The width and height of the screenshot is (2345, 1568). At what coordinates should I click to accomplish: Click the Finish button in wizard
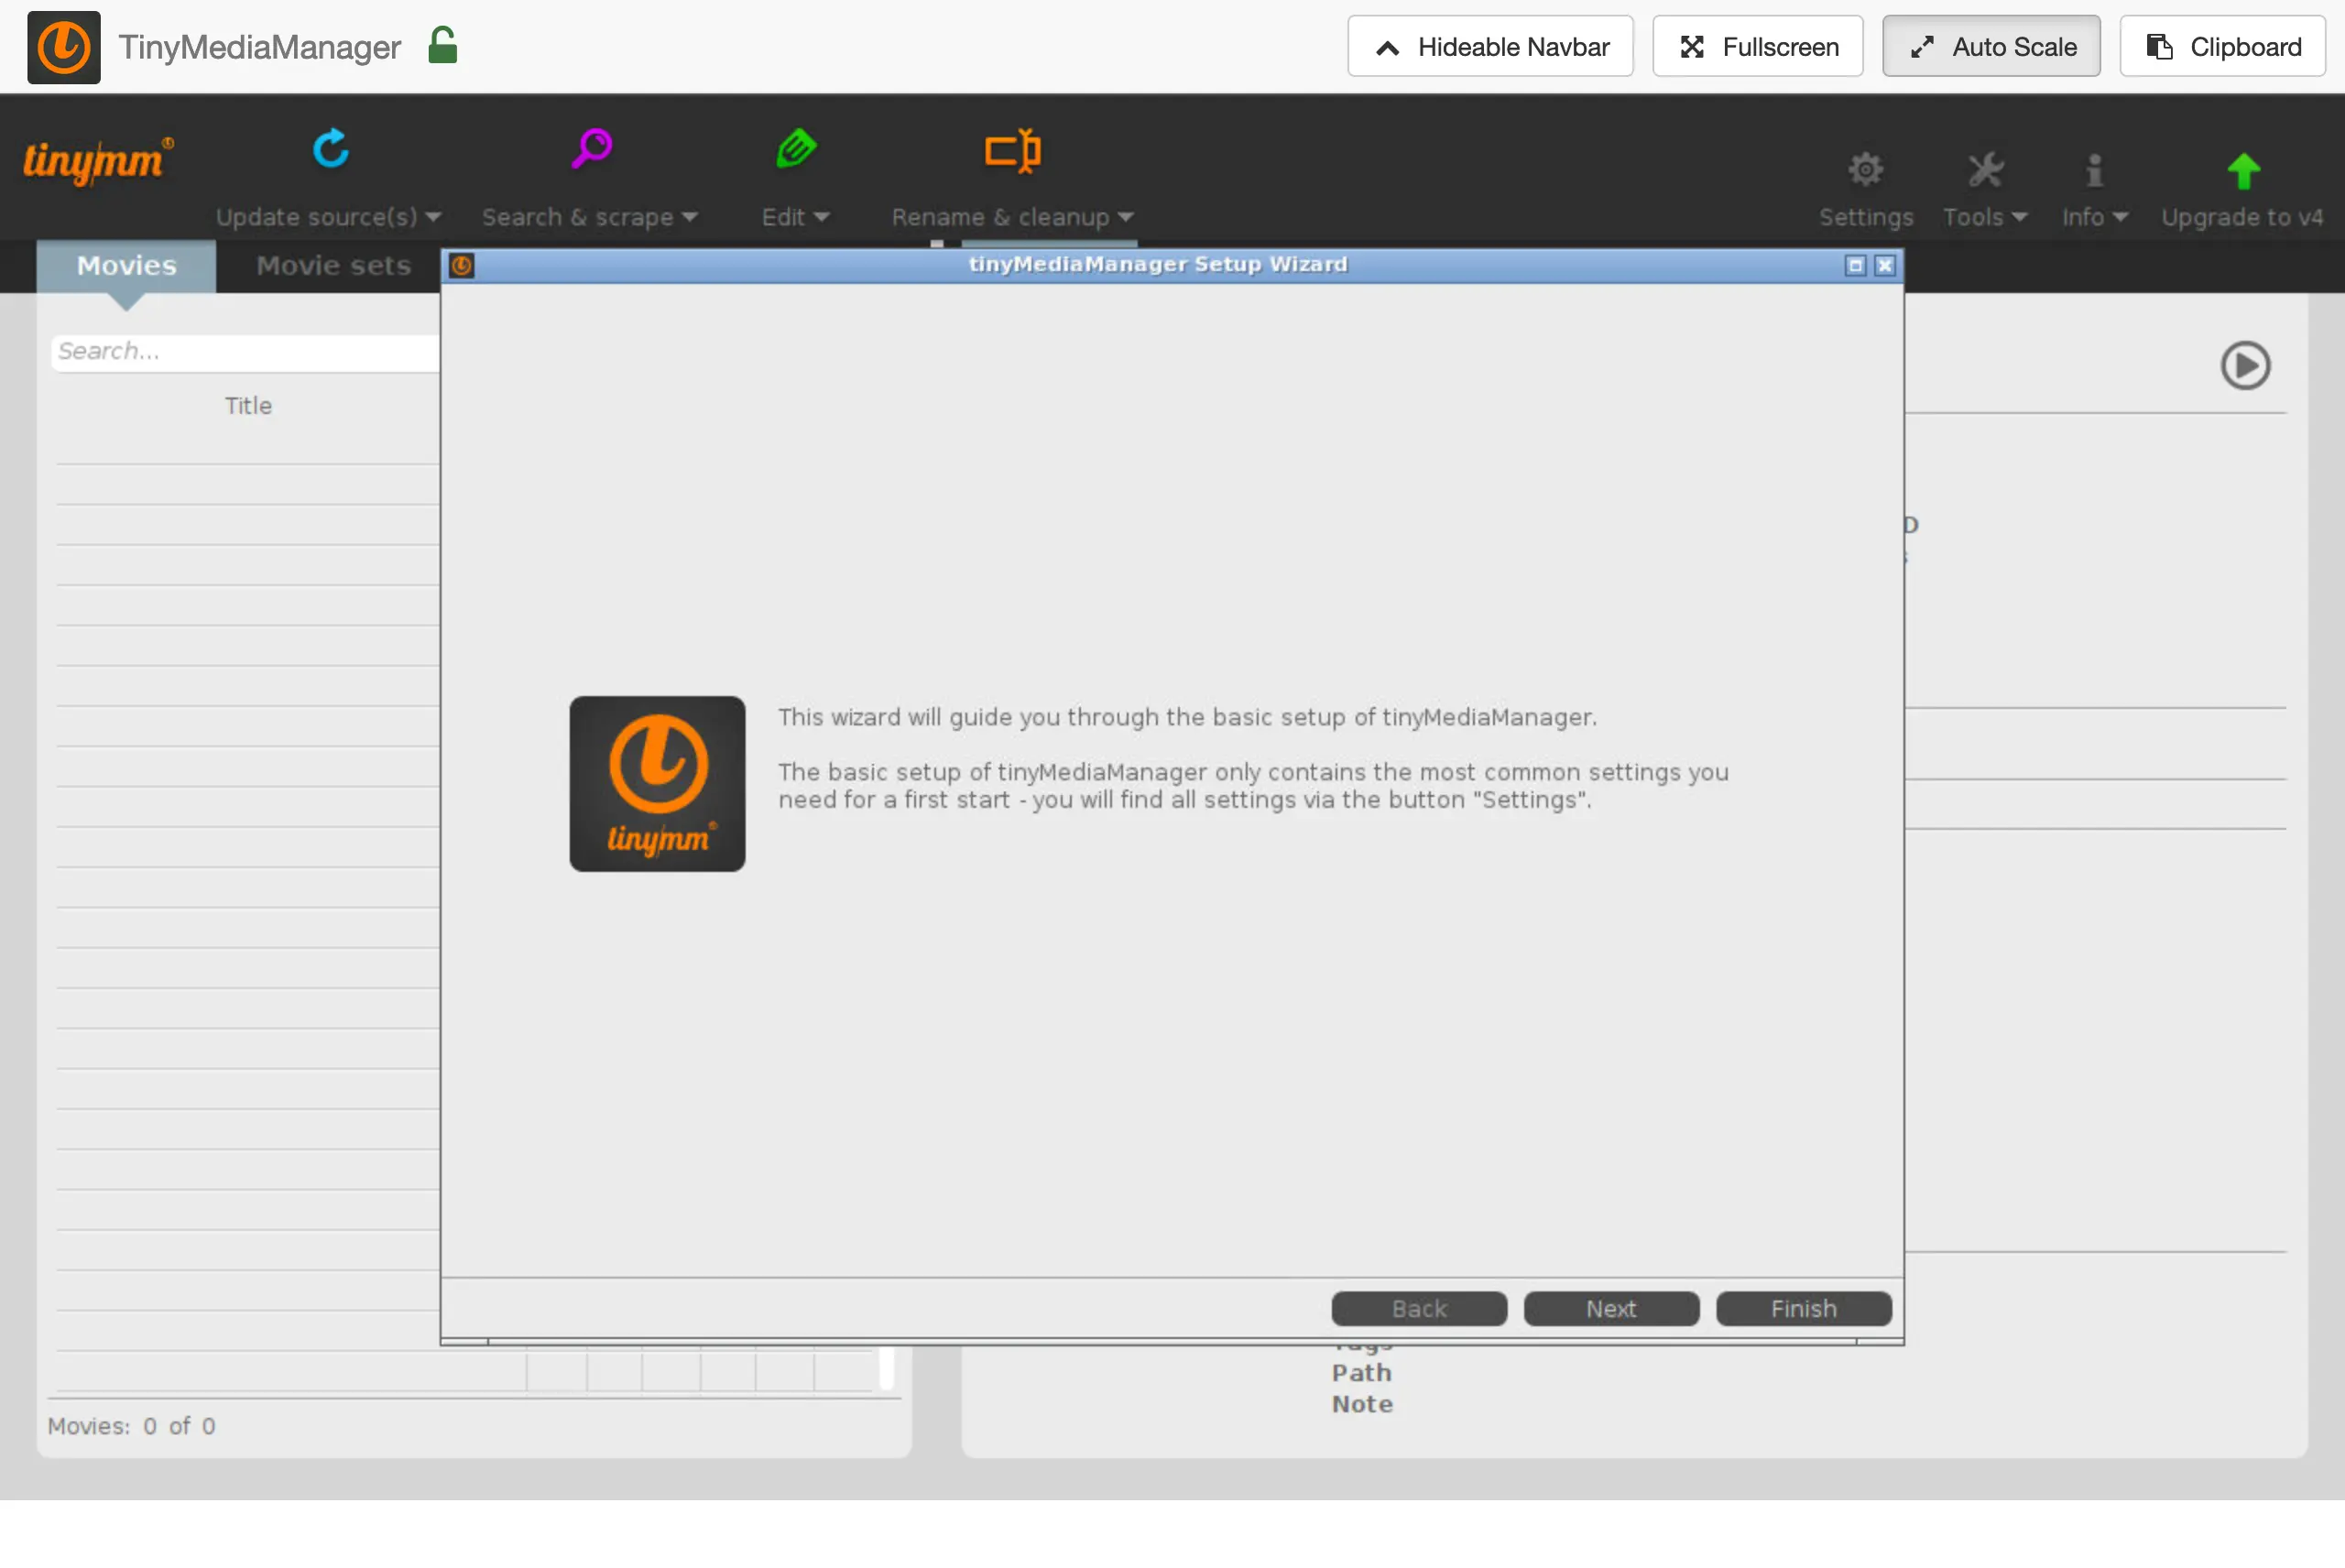1803,1309
